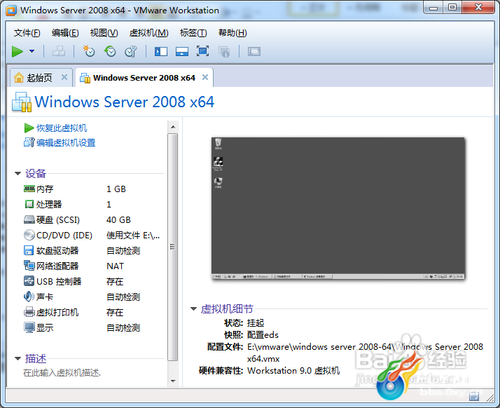Select the 内存 device row
Image resolution: width=500 pixels, height=408 pixels.
pyautogui.click(x=93, y=189)
